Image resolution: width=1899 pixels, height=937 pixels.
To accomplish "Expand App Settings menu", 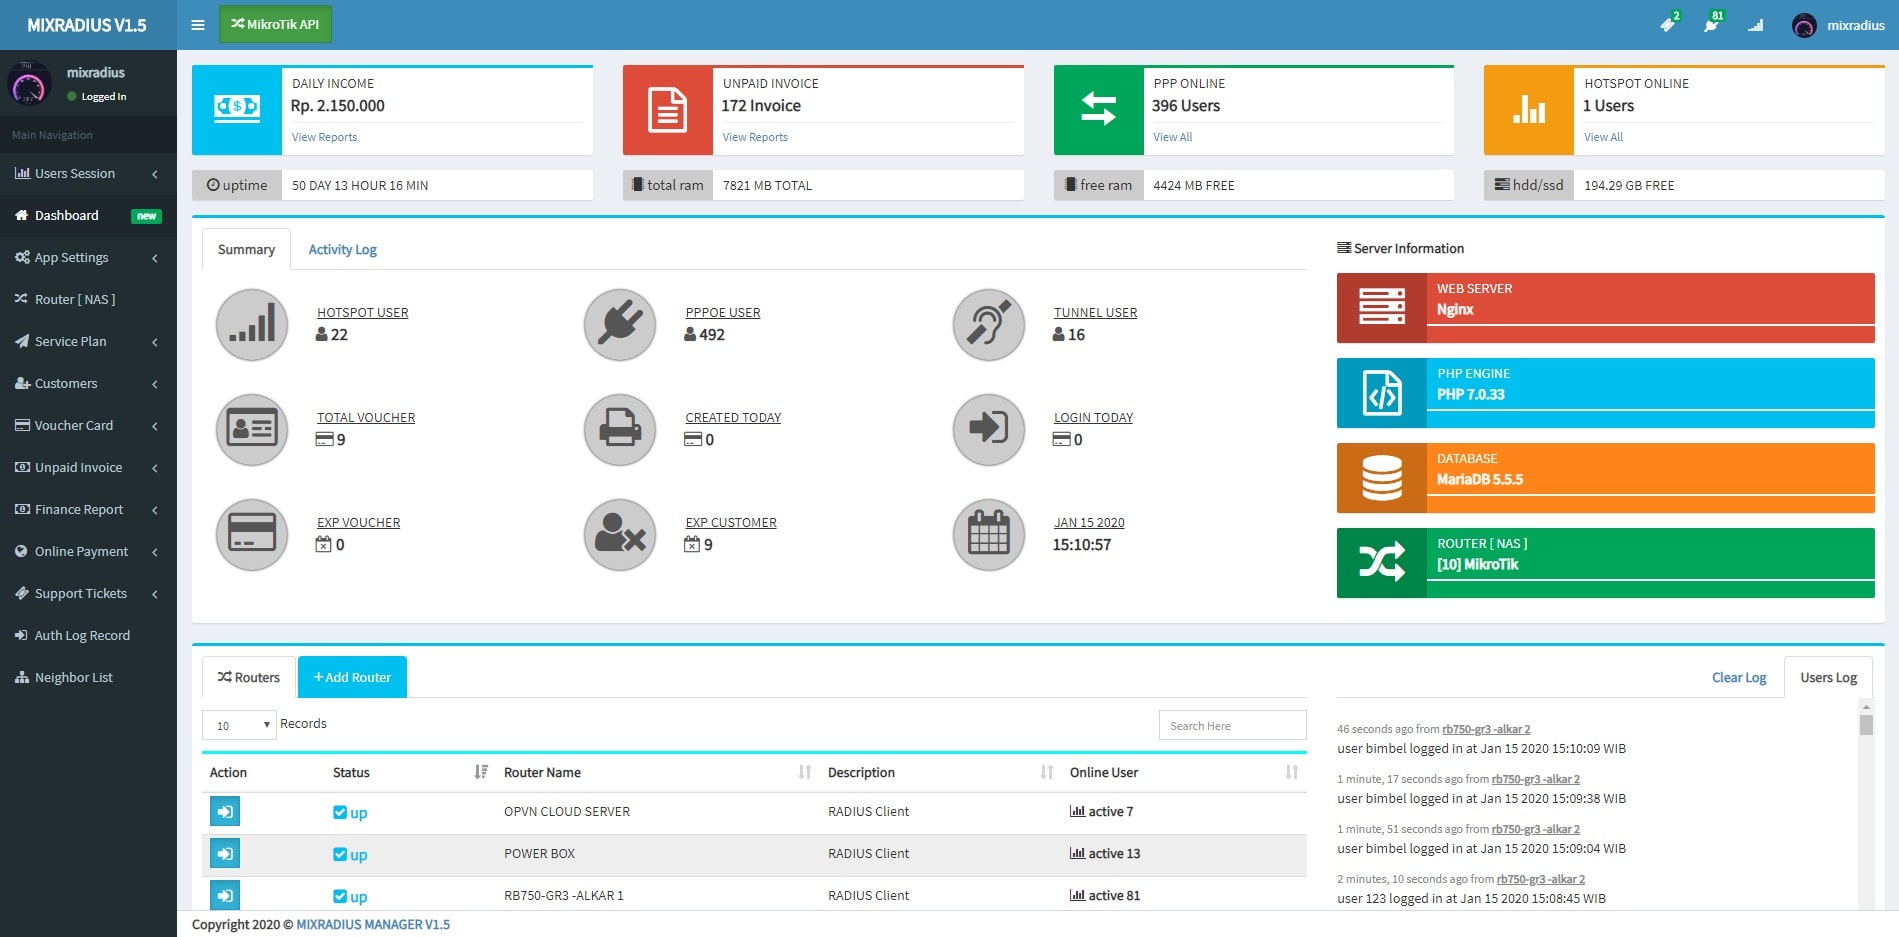I will [88, 257].
